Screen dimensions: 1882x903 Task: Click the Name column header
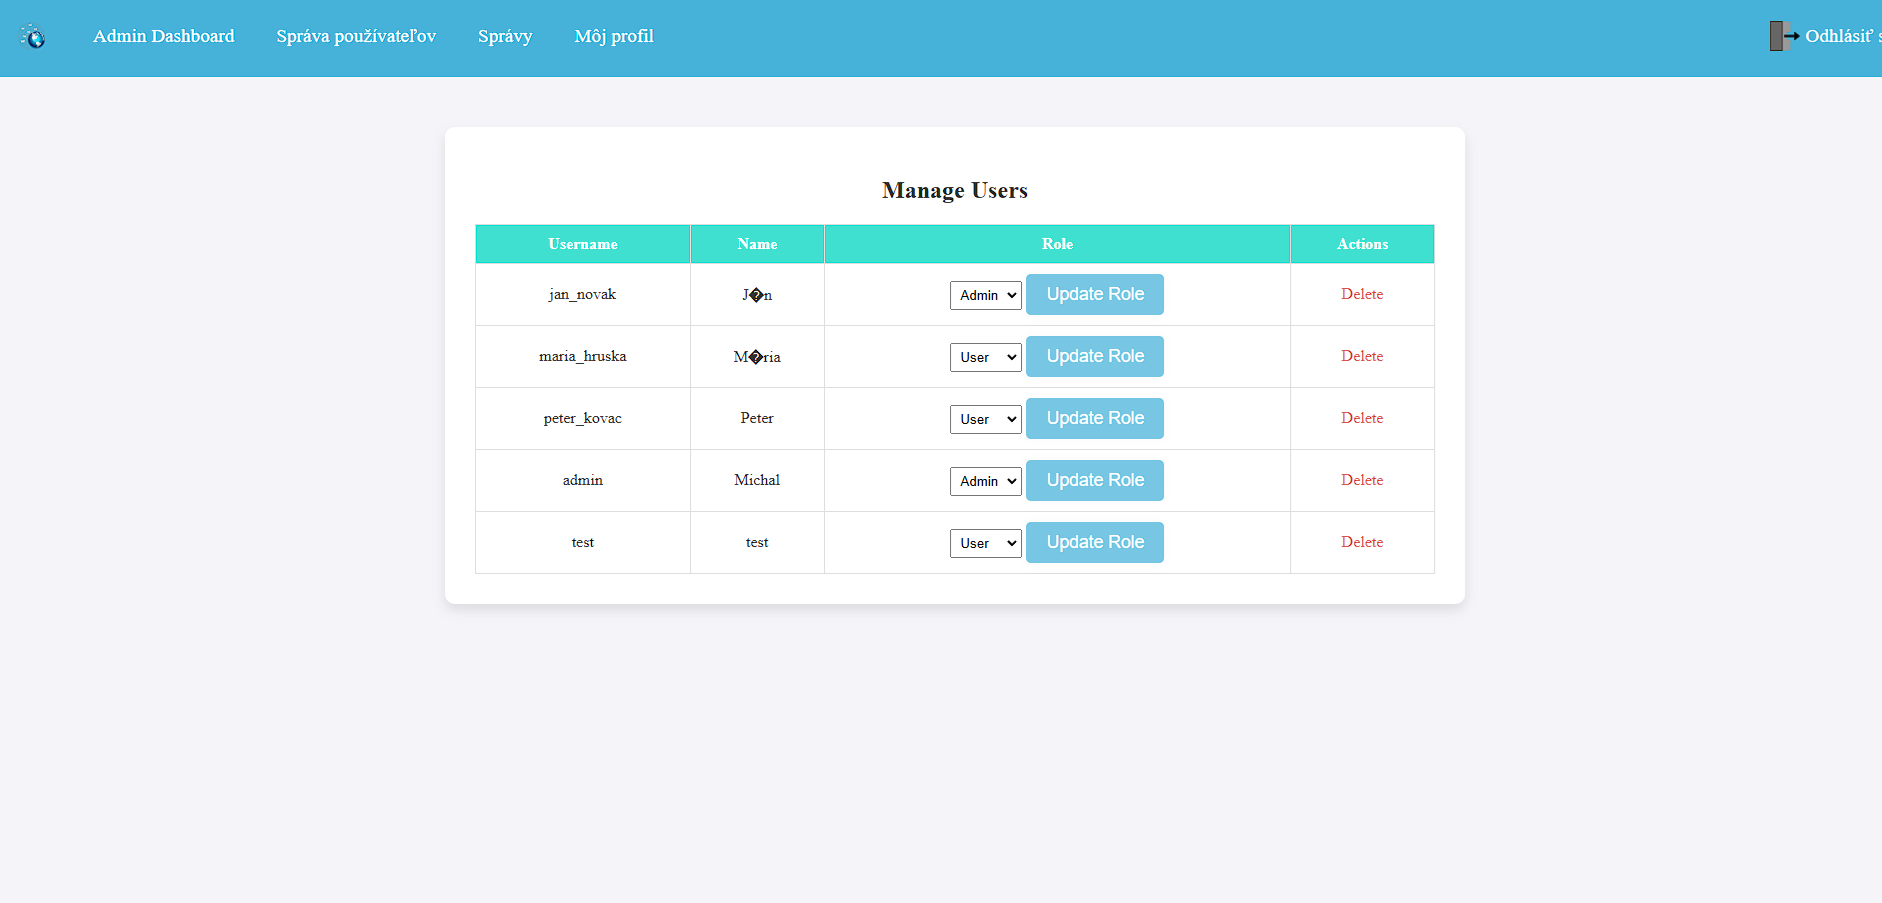(757, 244)
